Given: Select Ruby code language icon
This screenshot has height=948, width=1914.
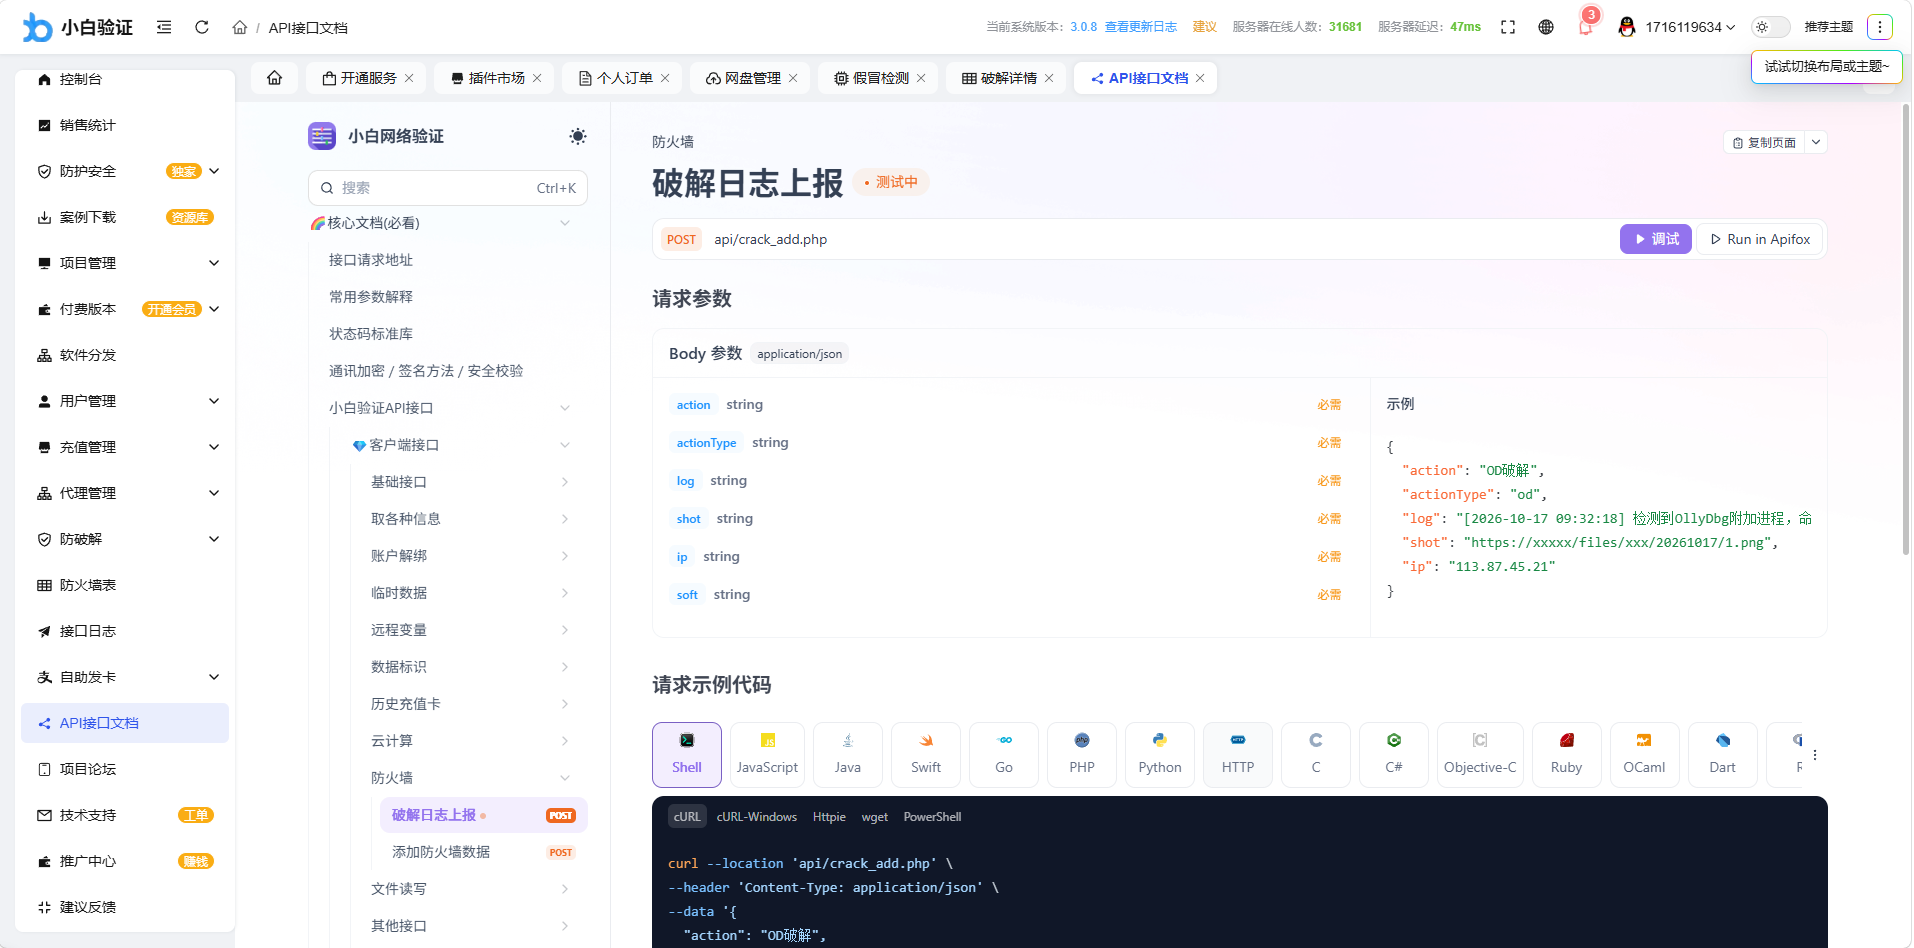Looking at the screenshot, I should (x=1567, y=754).
